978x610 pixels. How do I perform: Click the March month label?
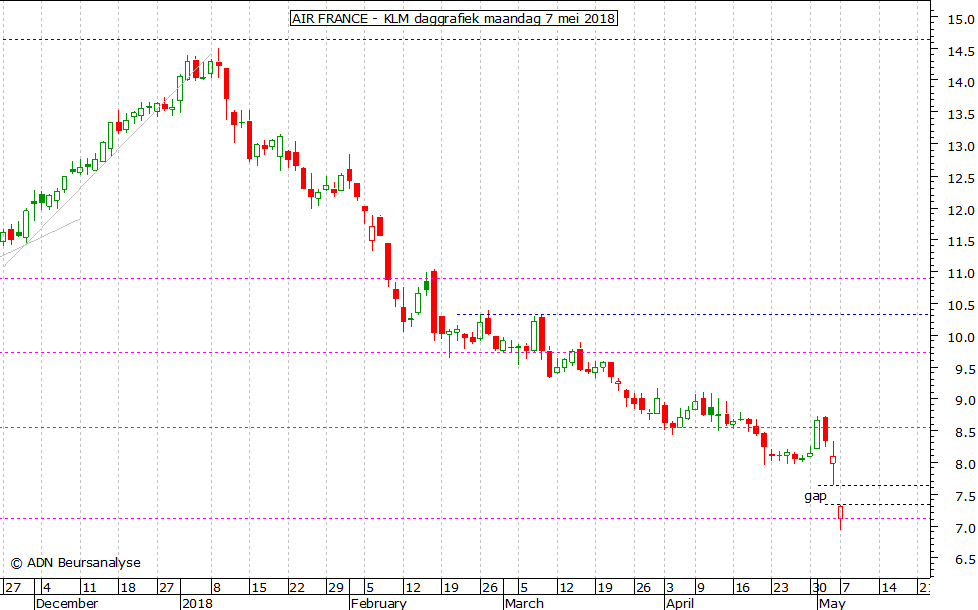click(525, 603)
